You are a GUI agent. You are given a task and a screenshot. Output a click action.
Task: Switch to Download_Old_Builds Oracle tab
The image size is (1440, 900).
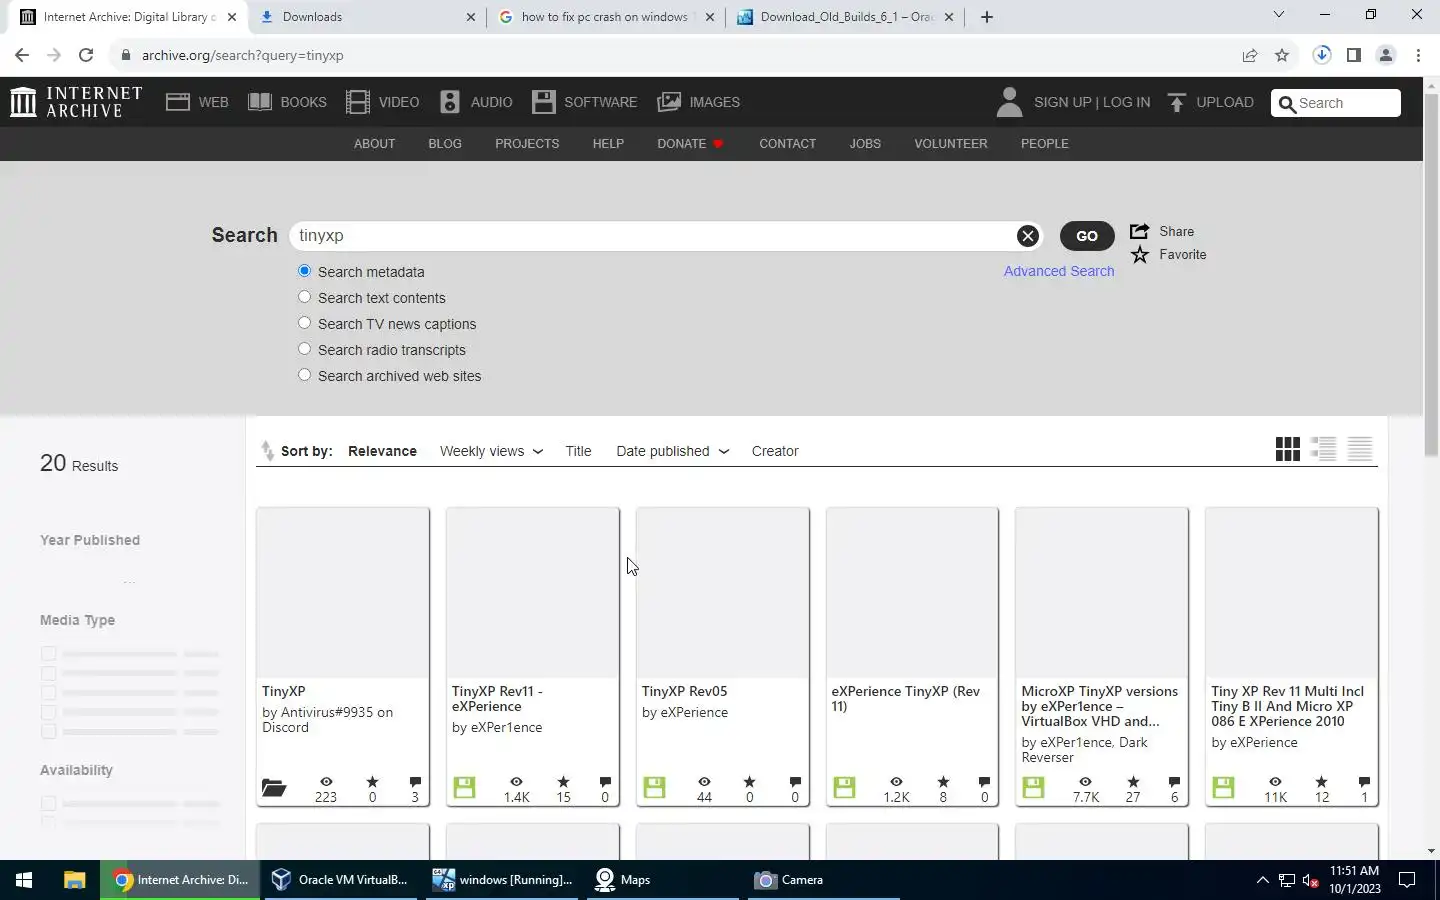pyautogui.click(x=846, y=17)
